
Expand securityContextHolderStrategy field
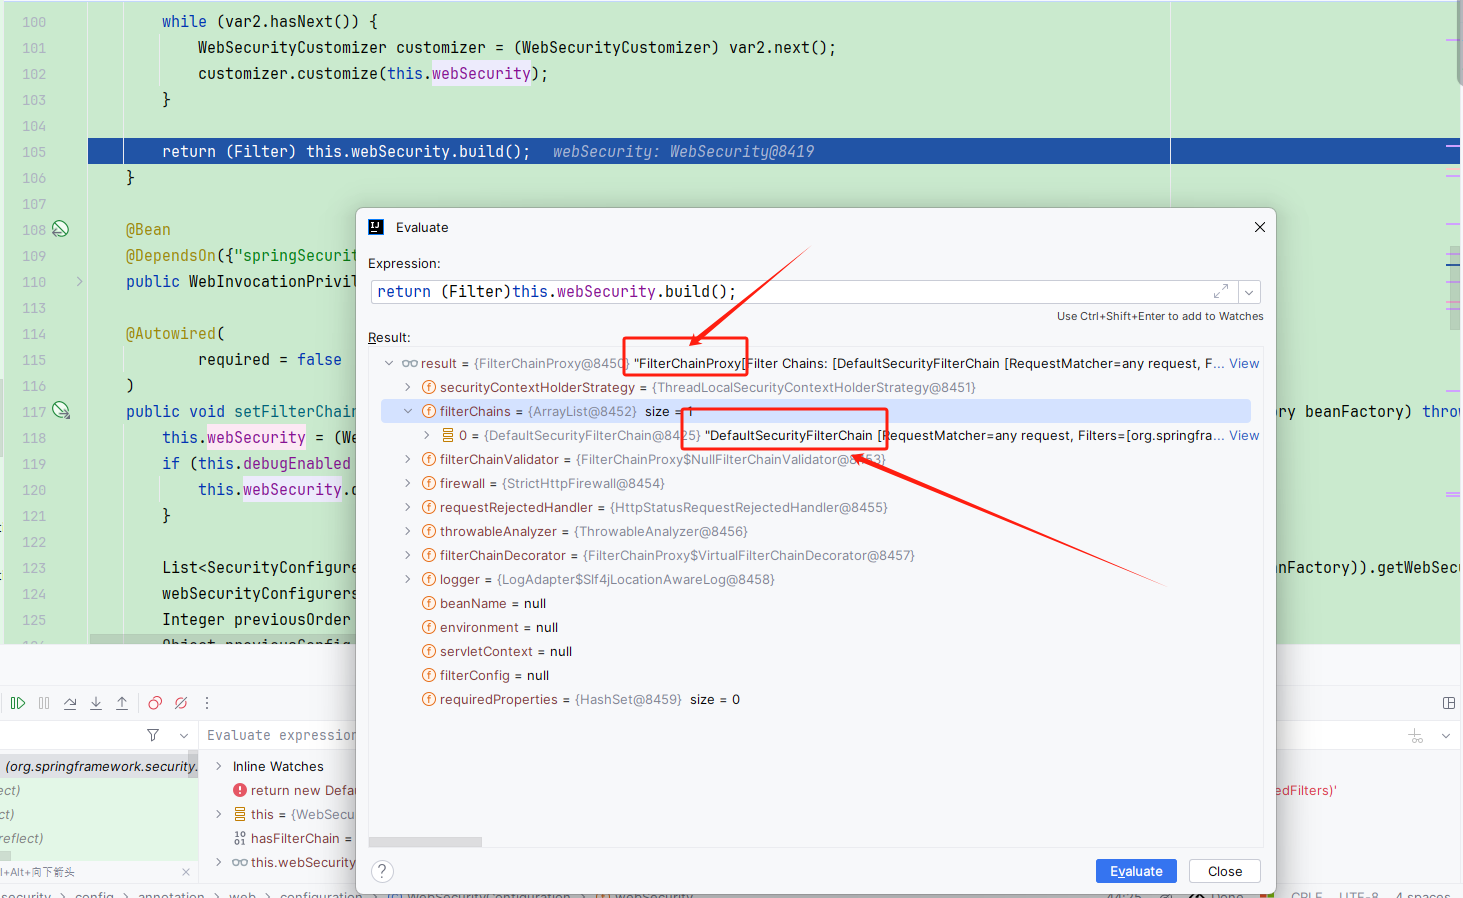(x=408, y=387)
